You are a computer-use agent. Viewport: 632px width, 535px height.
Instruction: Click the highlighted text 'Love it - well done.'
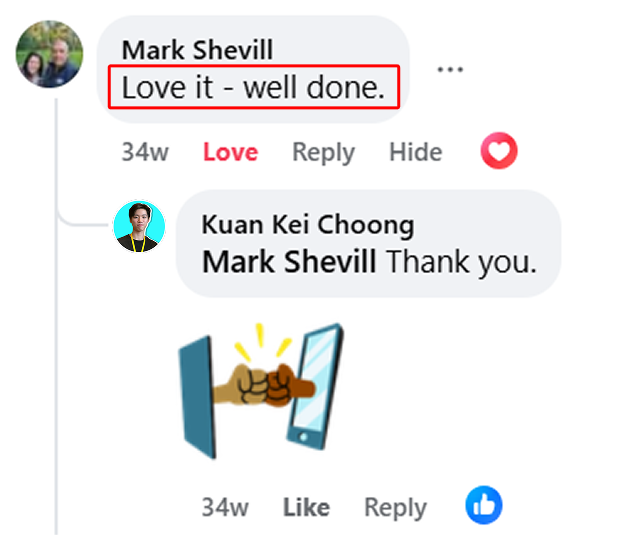pos(254,87)
